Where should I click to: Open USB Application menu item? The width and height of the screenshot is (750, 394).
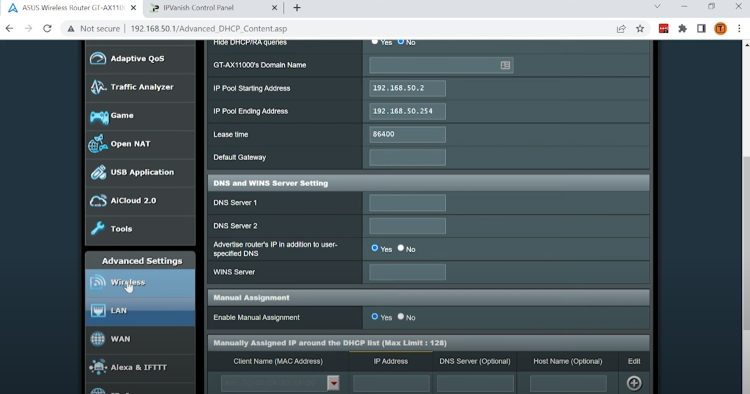[x=140, y=172]
